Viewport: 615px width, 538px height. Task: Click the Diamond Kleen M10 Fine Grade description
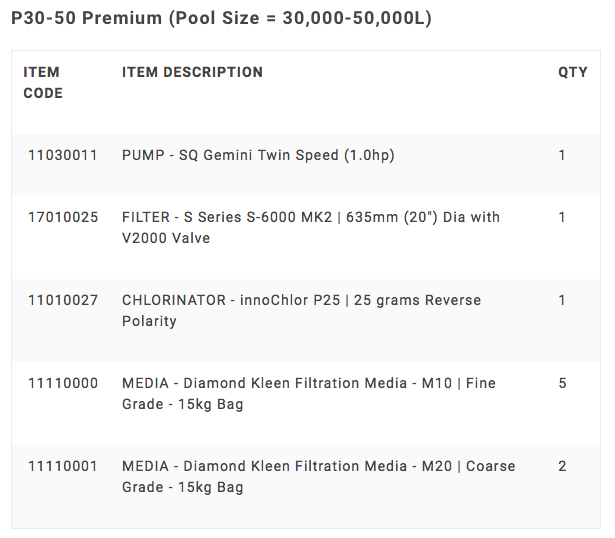tap(308, 393)
